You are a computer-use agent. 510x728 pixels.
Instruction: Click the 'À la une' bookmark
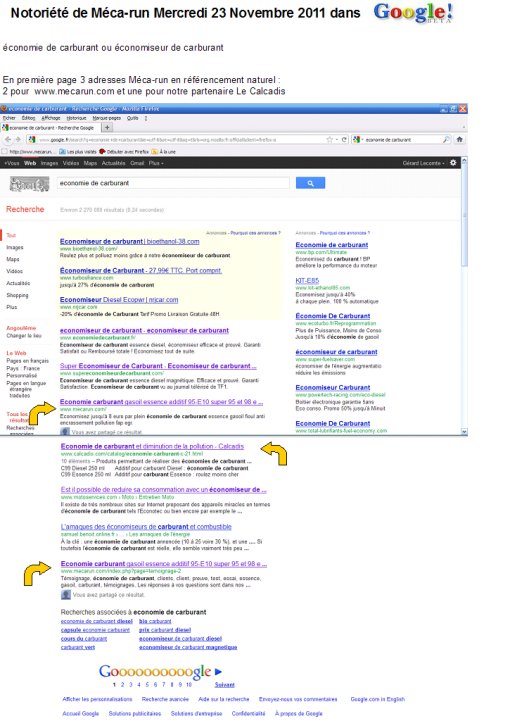163,151
